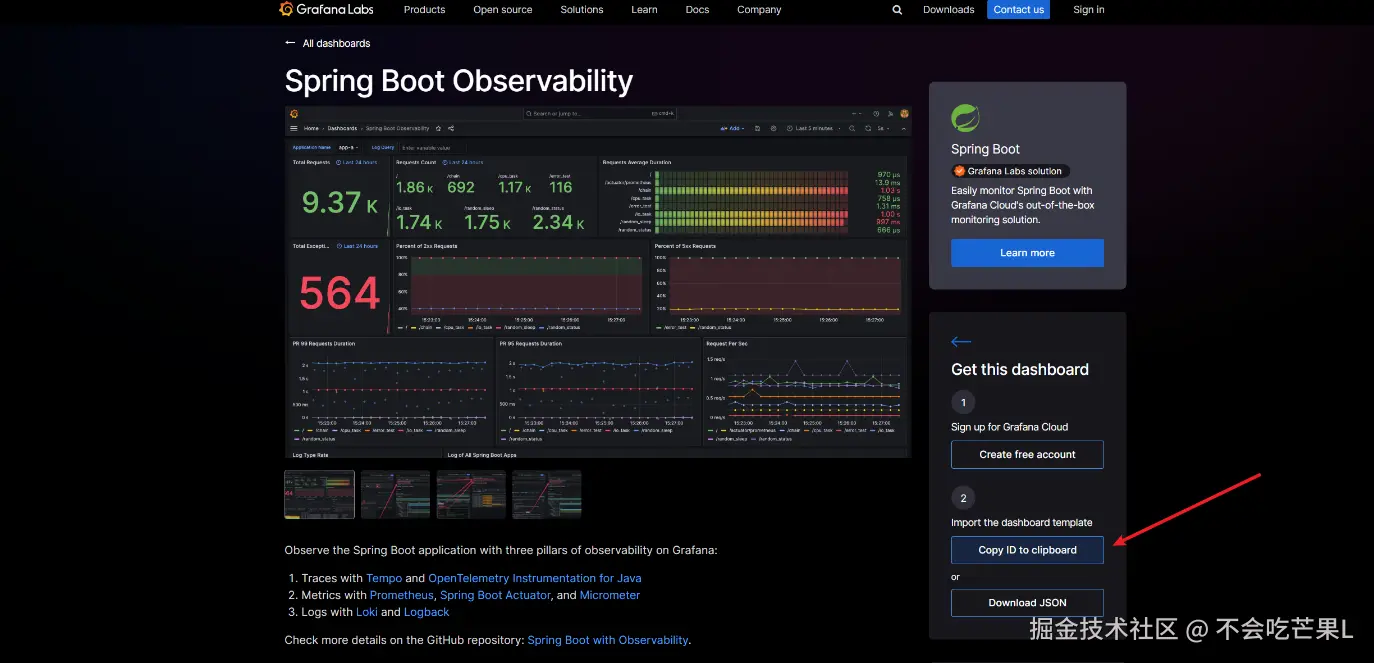Image resolution: width=1374 pixels, height=663 pixels.
Task: Open the Products menu
Action: click(424, 10)
